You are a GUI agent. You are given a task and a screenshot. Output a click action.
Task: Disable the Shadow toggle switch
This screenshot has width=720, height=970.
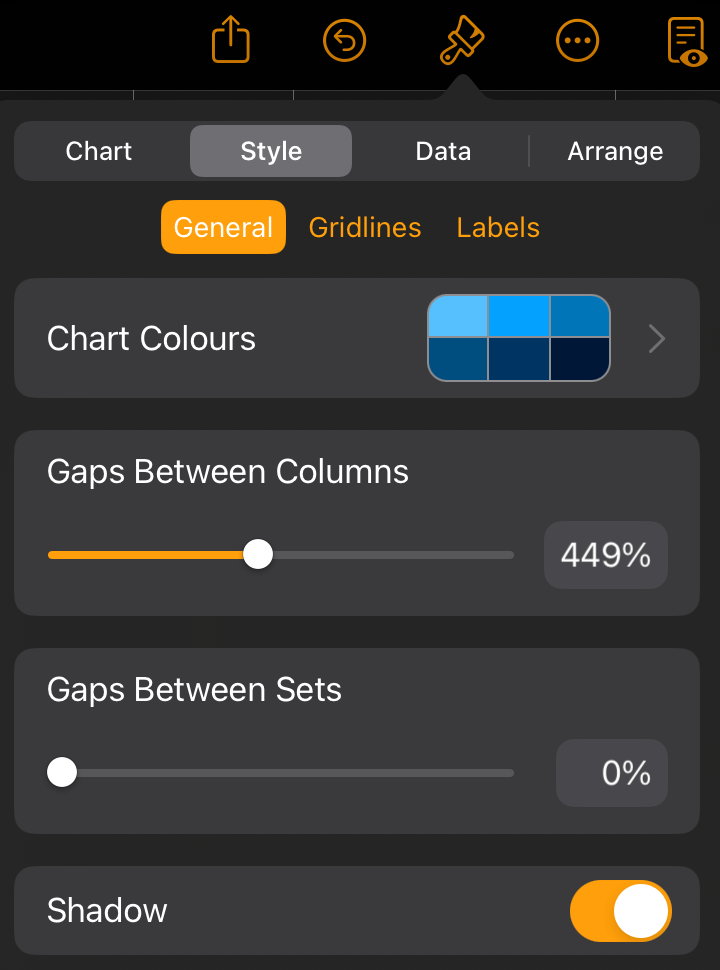pos(620,911)
